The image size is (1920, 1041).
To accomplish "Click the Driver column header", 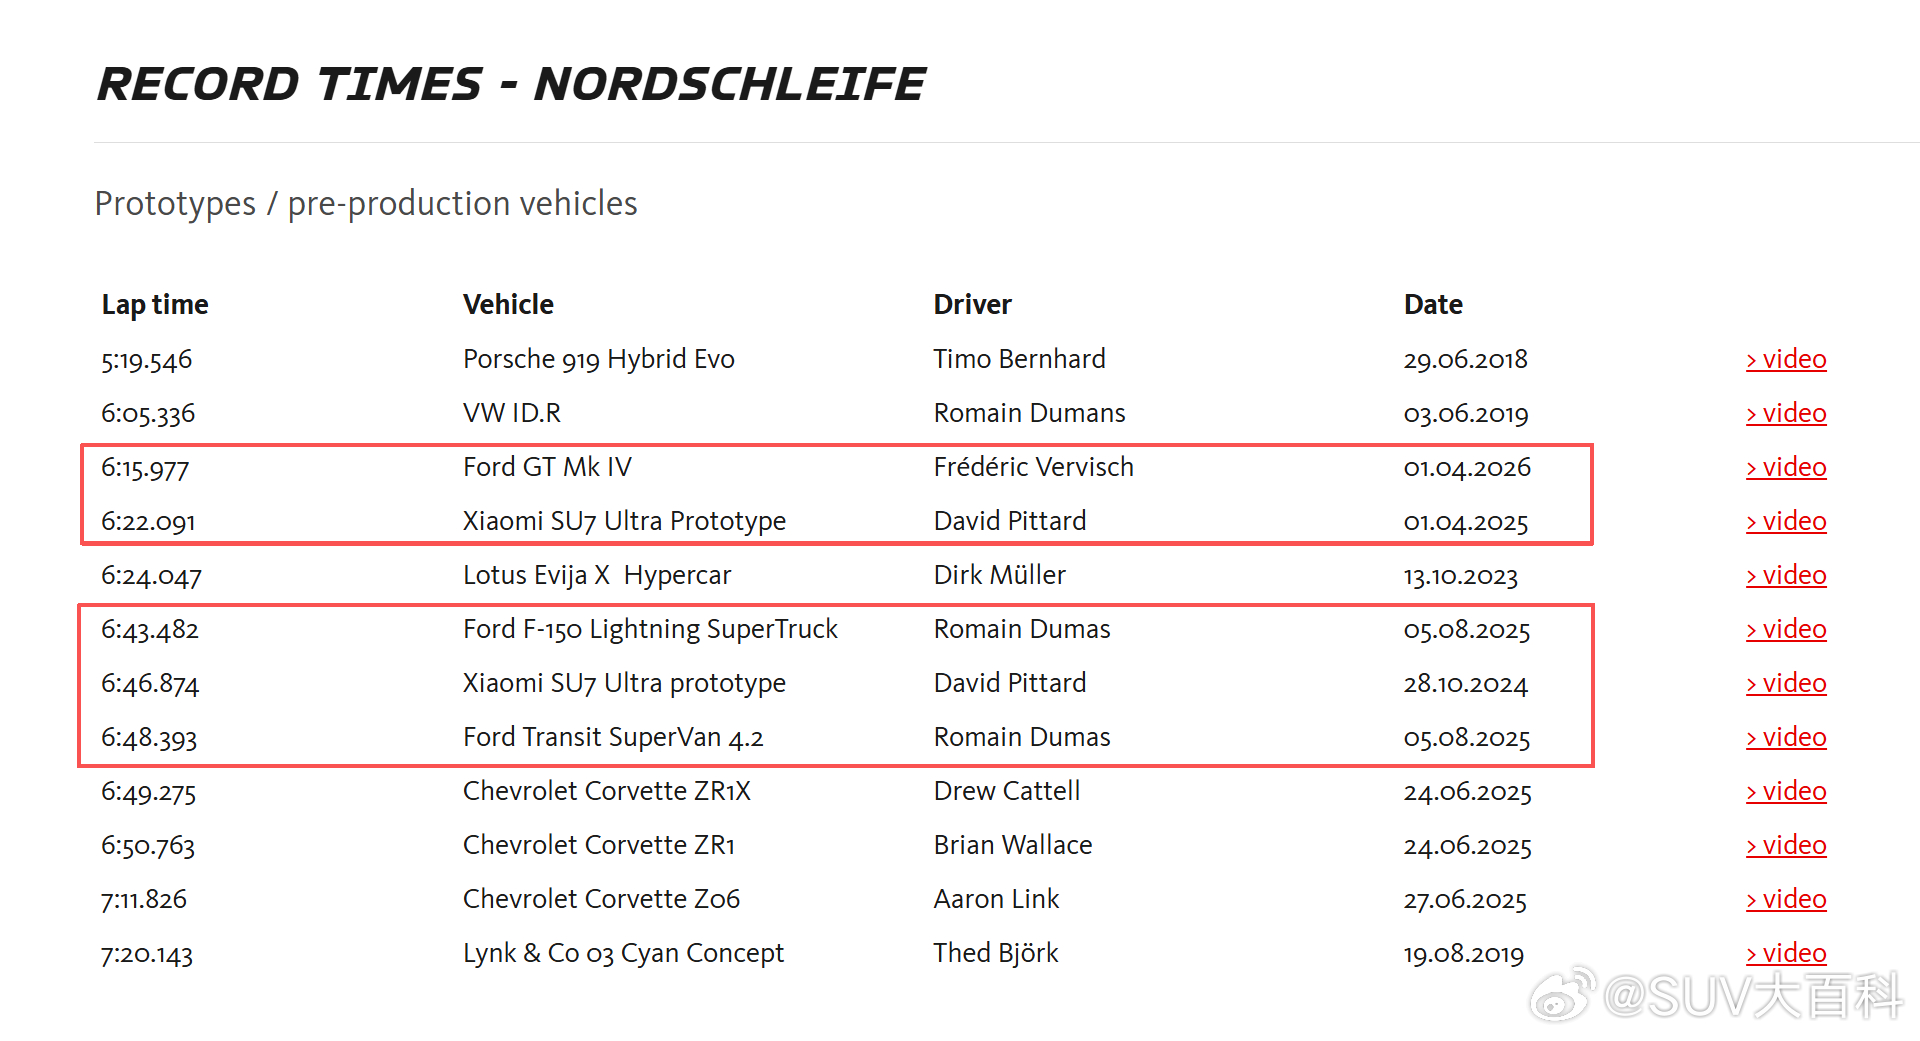I will point(972,305).
